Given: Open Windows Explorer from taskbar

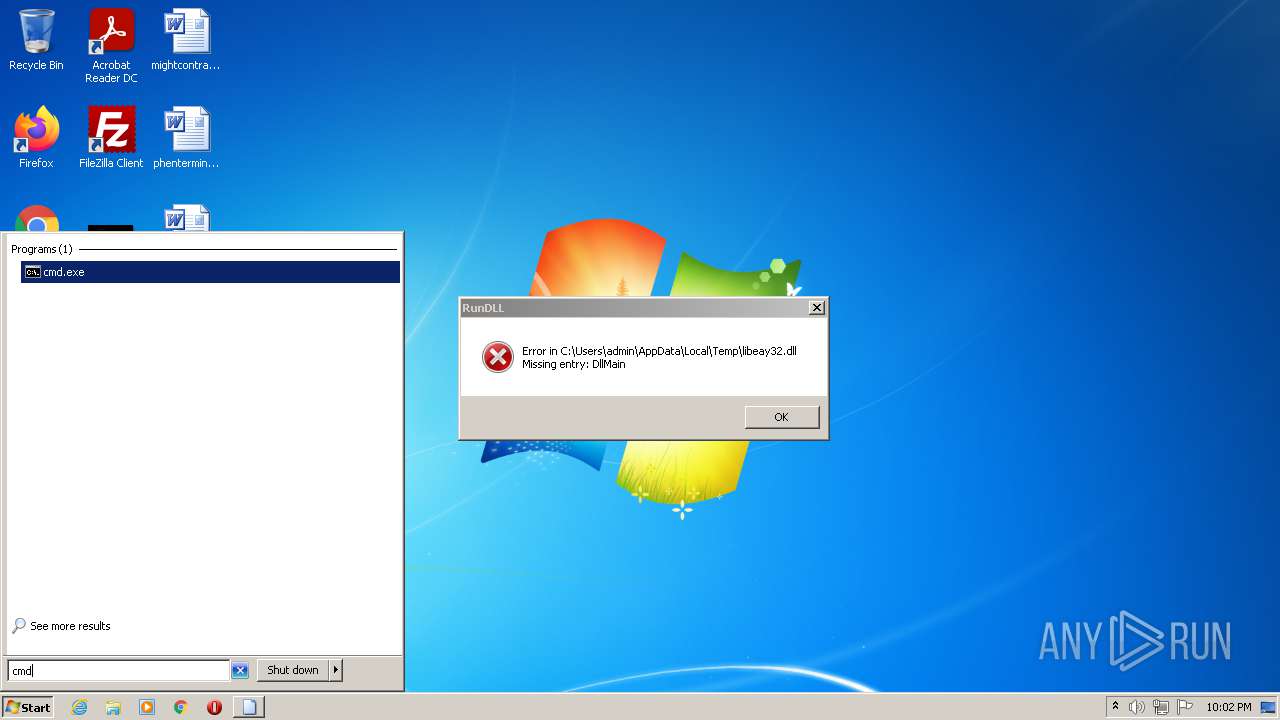Looking at the screenshot, I should click(x=113, y=707).
